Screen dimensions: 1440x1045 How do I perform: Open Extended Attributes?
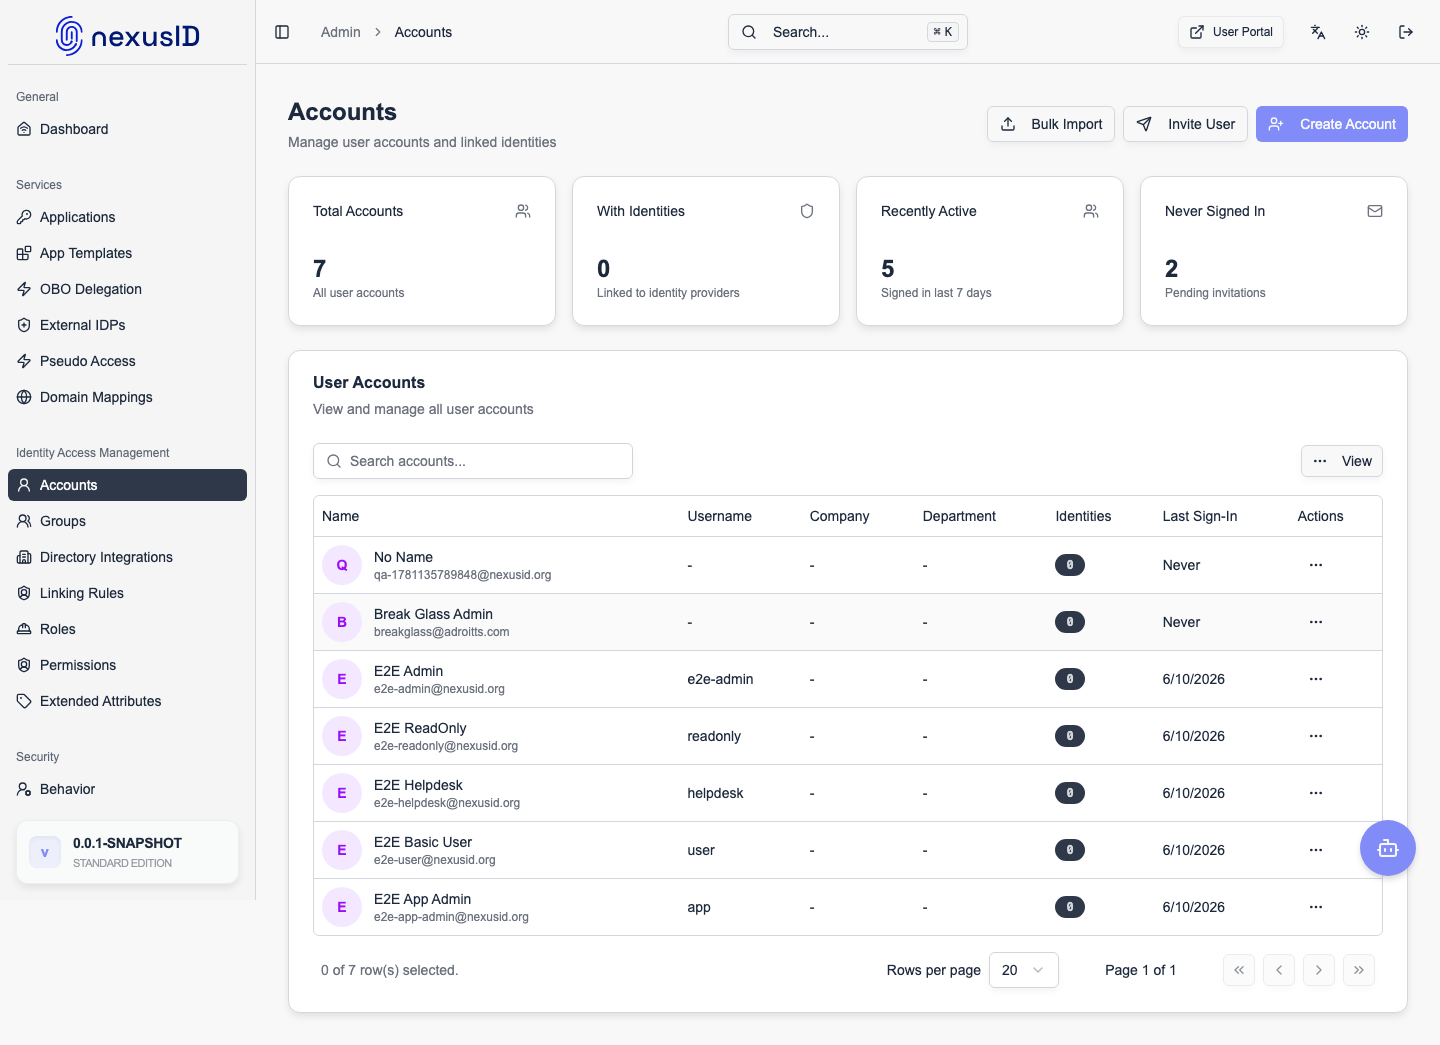point(127,701)
